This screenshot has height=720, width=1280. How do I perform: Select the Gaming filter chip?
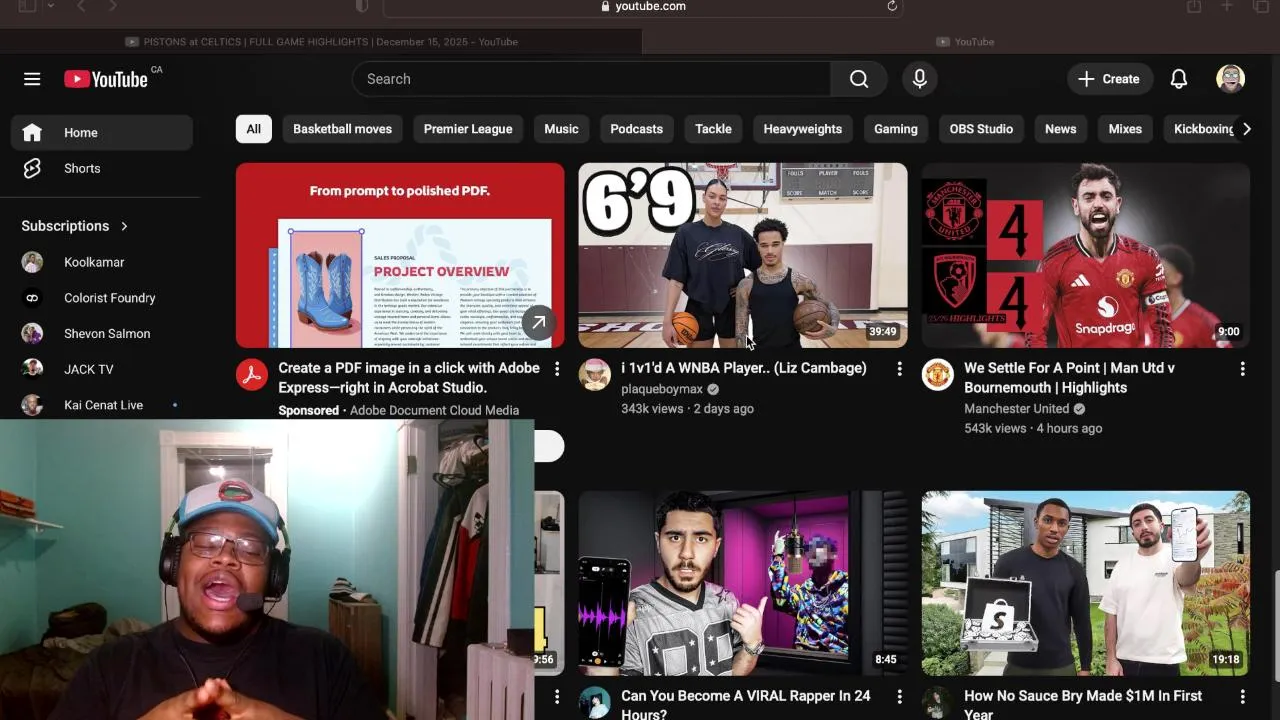coord(896,129)
